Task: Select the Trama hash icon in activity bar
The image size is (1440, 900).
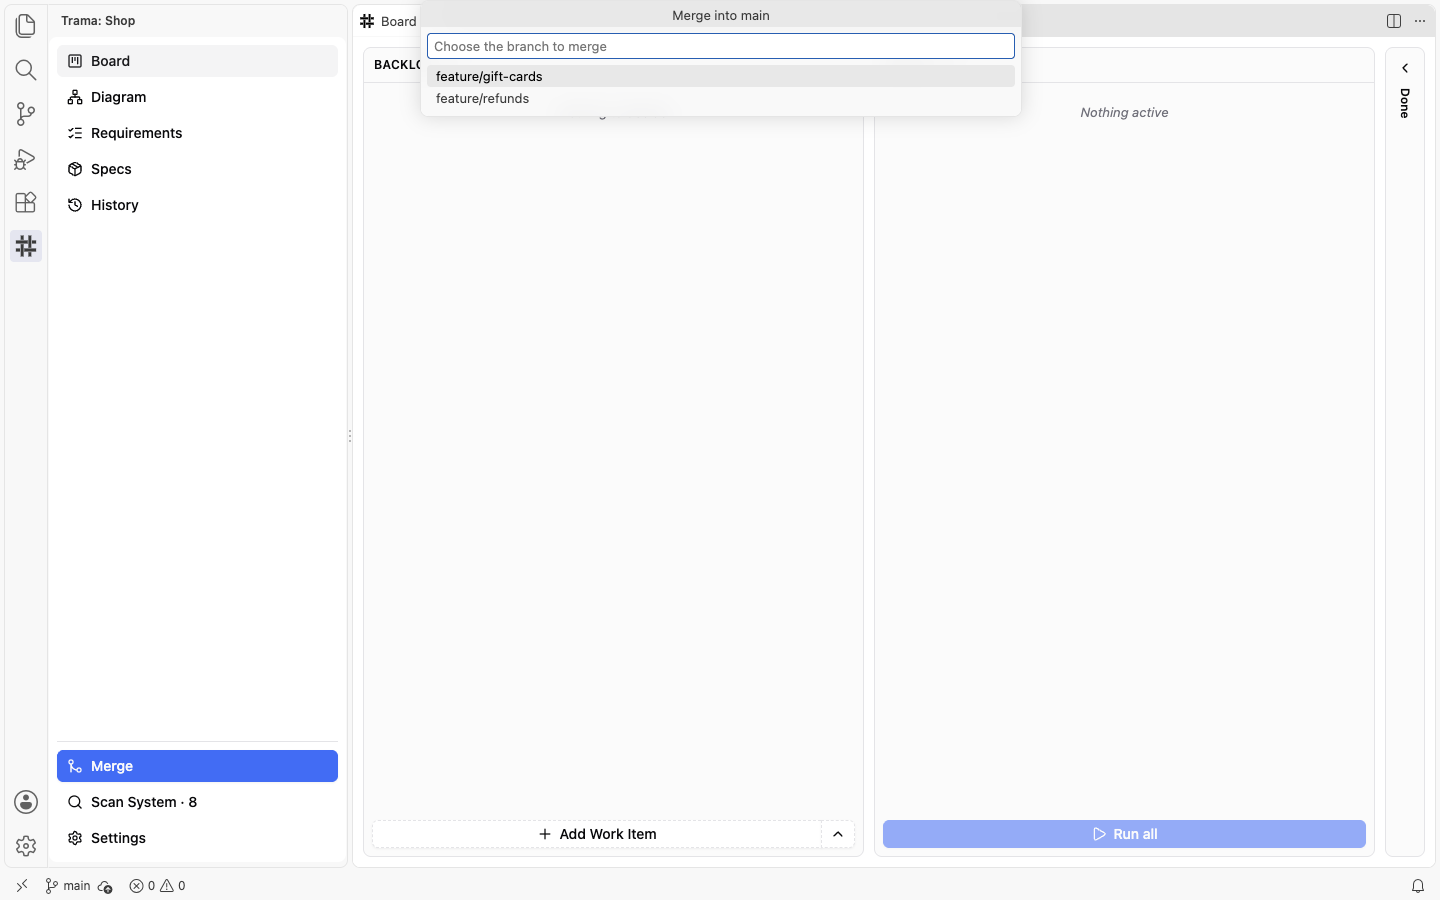Action: [26, 246]
